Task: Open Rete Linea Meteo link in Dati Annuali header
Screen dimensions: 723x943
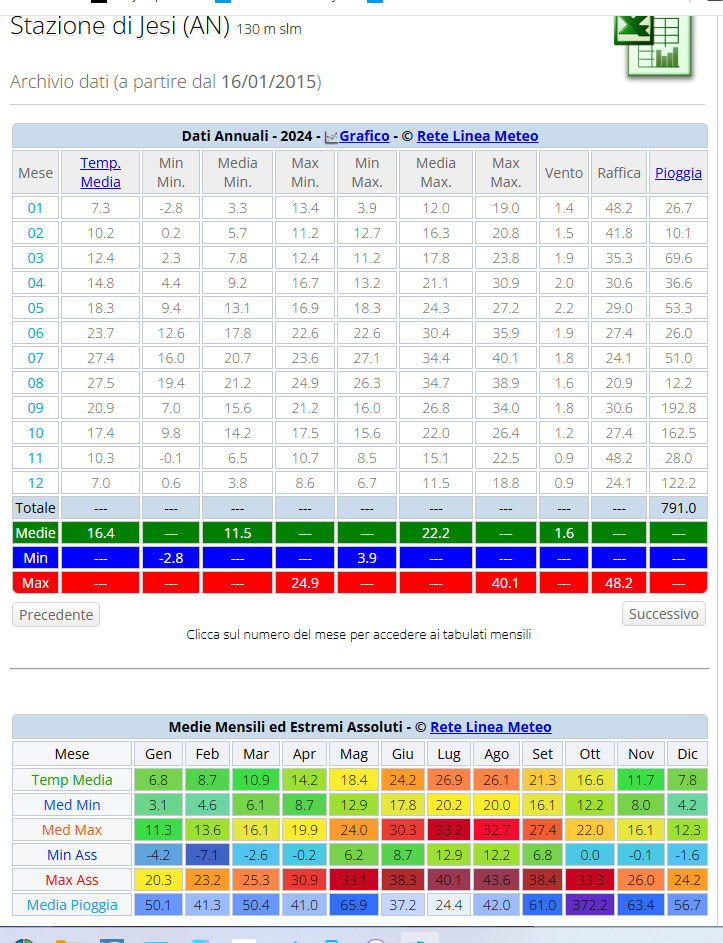Action: tap(477, 136)
